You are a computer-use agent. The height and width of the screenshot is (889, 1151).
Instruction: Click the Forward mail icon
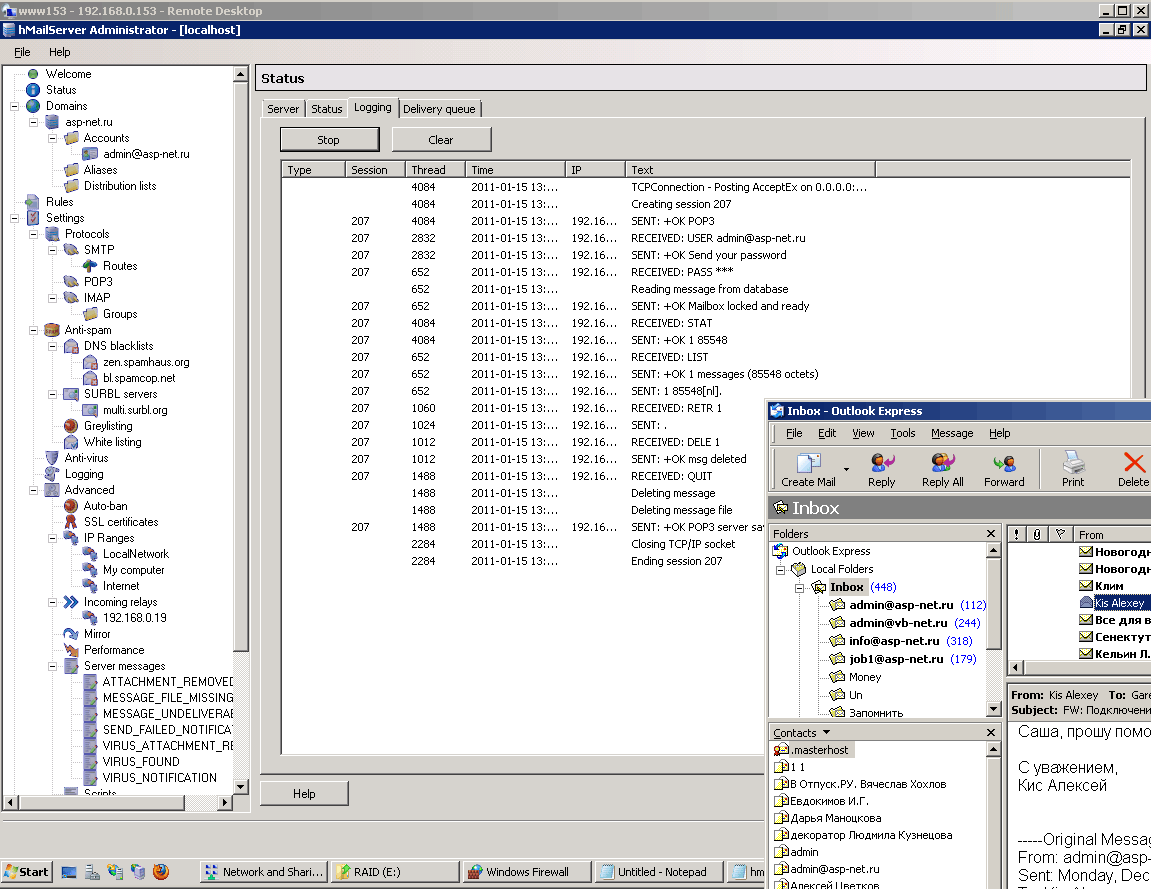tap(1004, 463)
